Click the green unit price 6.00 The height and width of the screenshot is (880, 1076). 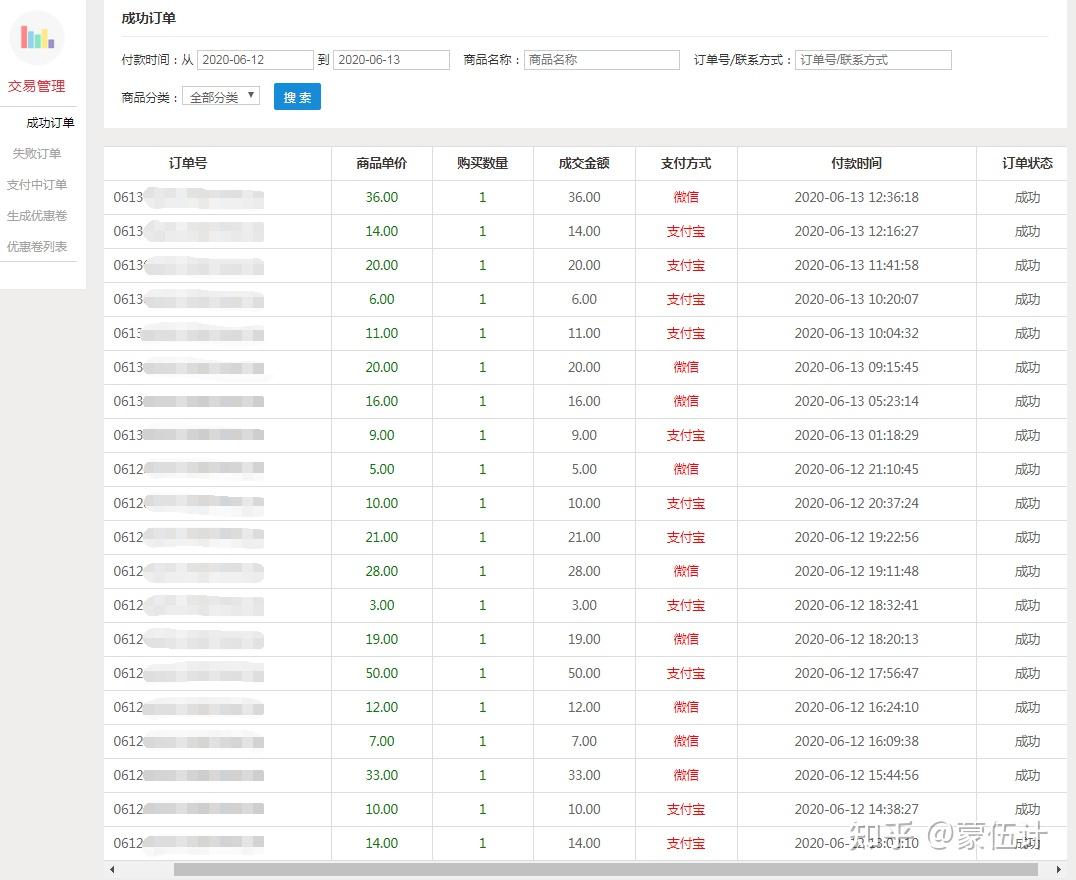tap(382, 299)
